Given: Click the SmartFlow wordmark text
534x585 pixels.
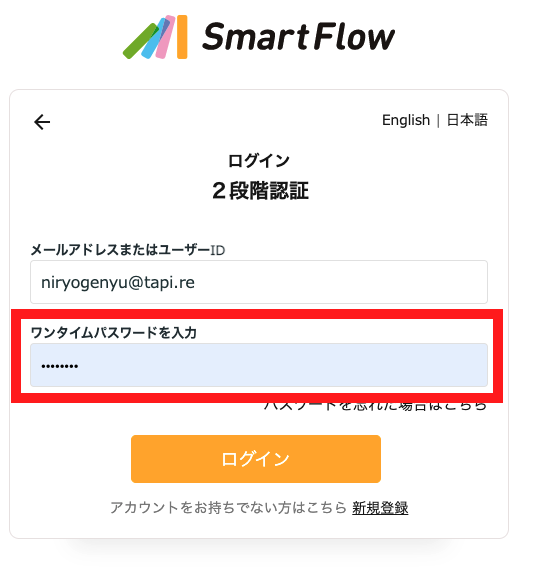Looking at the screenshot, I should 298,36.
